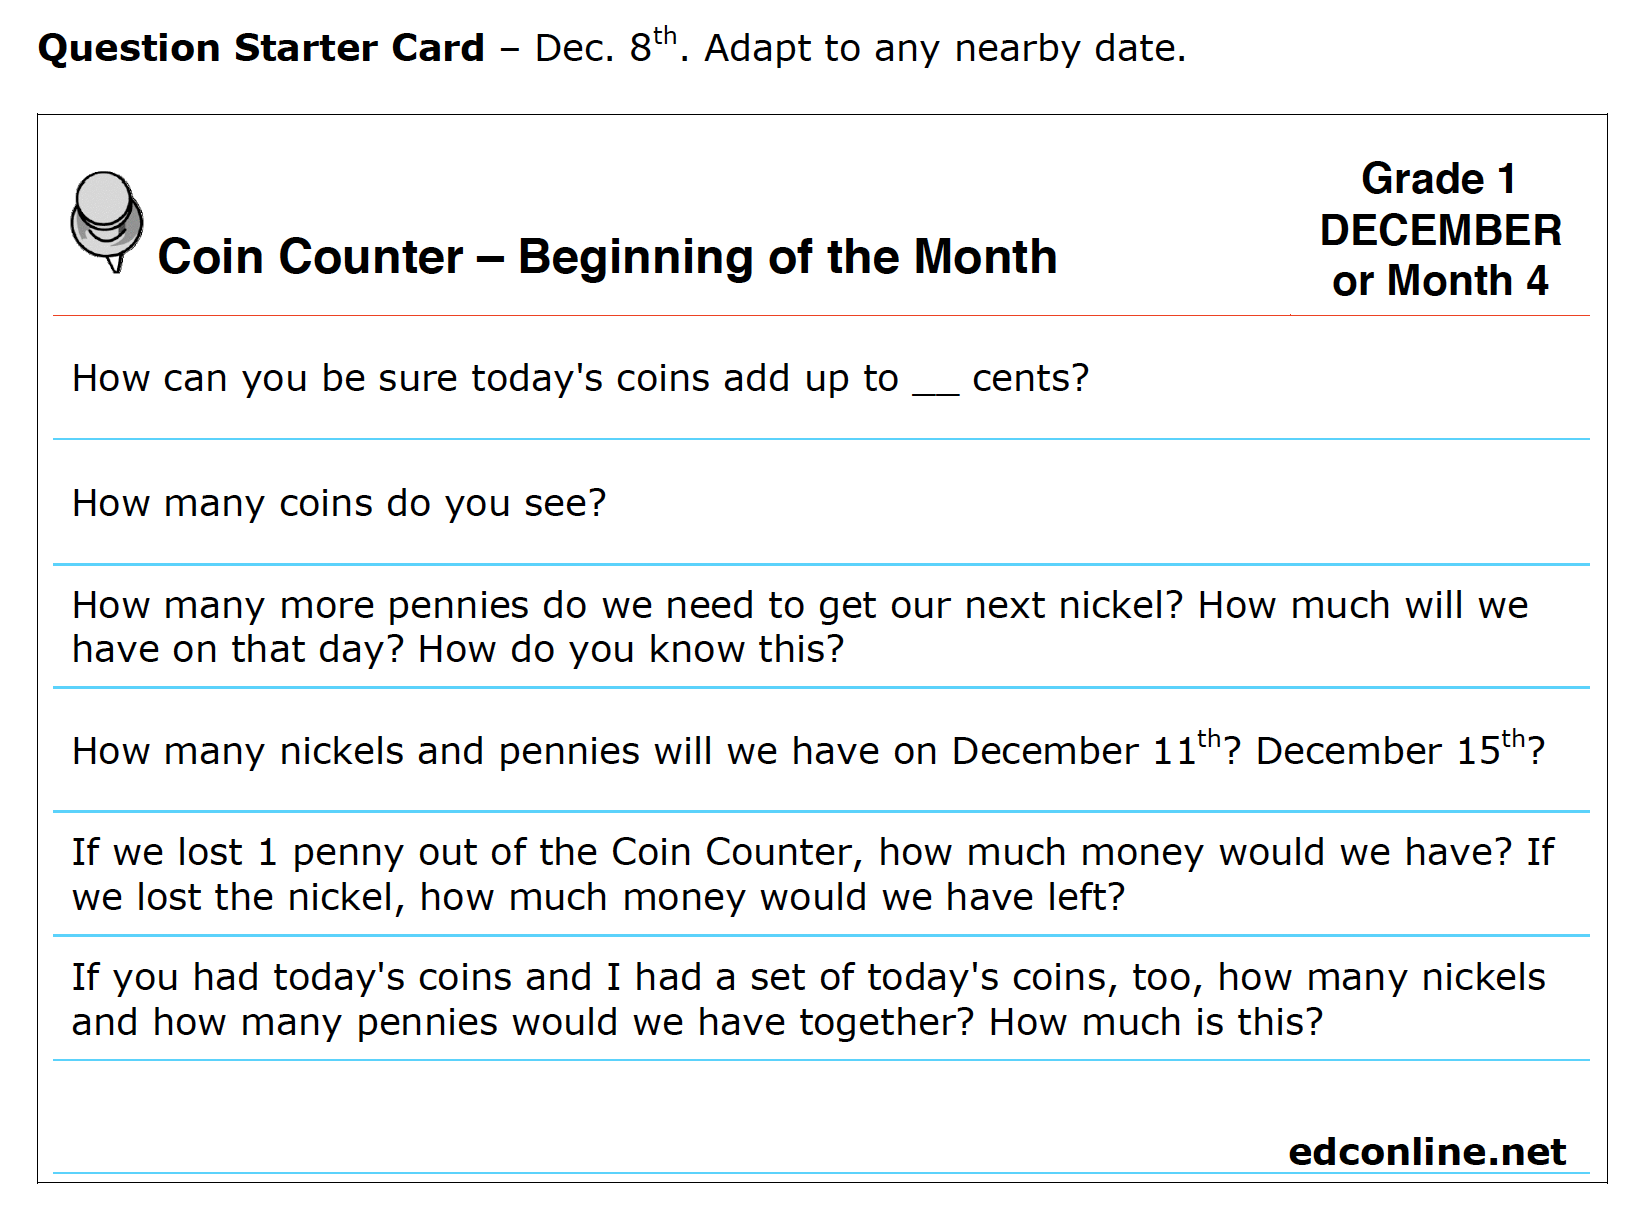Click the December 11th and 15th question

808,750
